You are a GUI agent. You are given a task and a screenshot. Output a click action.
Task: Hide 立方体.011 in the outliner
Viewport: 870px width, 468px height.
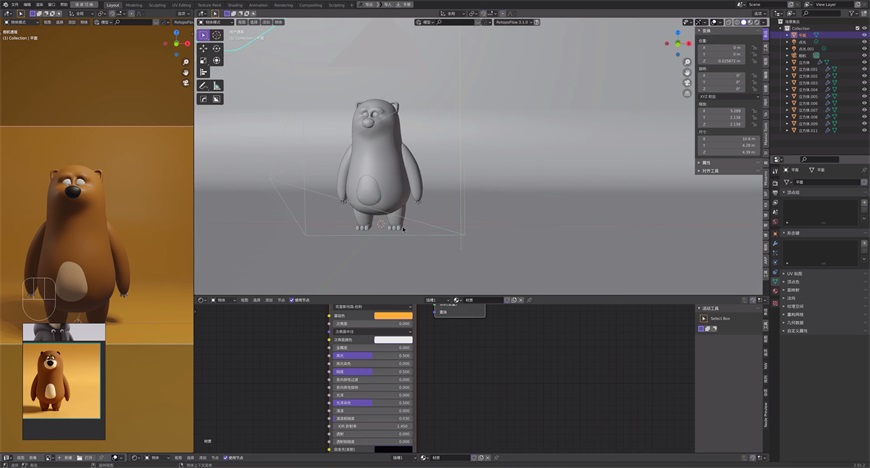tap(864, 130)
